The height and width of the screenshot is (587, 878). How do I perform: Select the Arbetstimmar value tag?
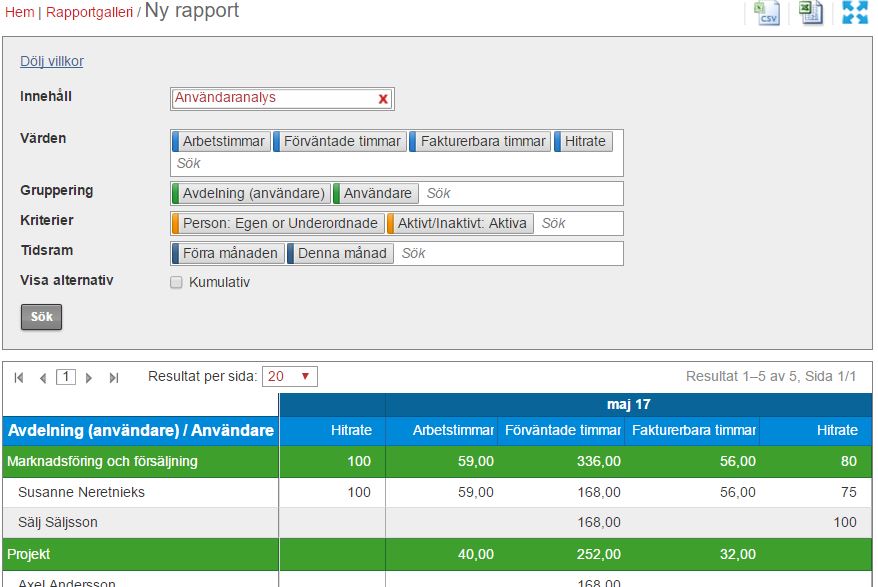coord(221,141)
